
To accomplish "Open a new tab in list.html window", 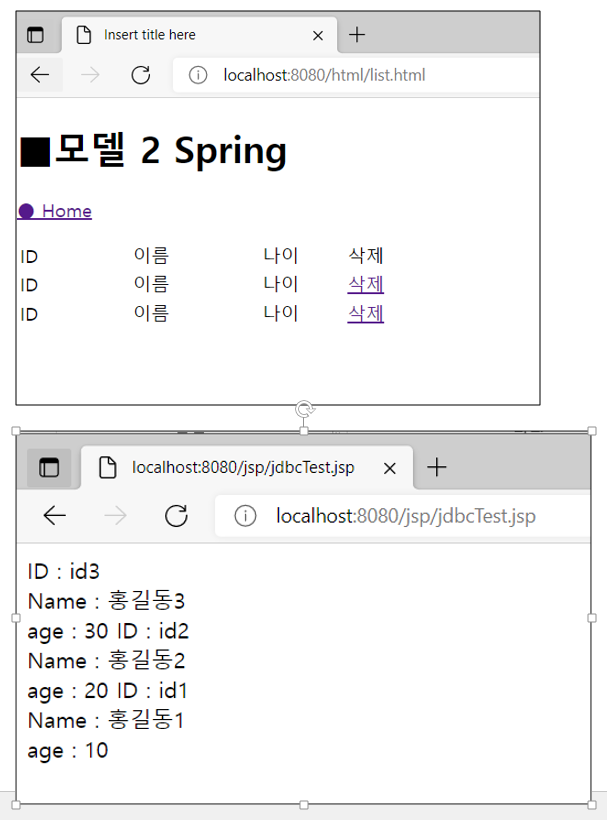I will 357,35.
